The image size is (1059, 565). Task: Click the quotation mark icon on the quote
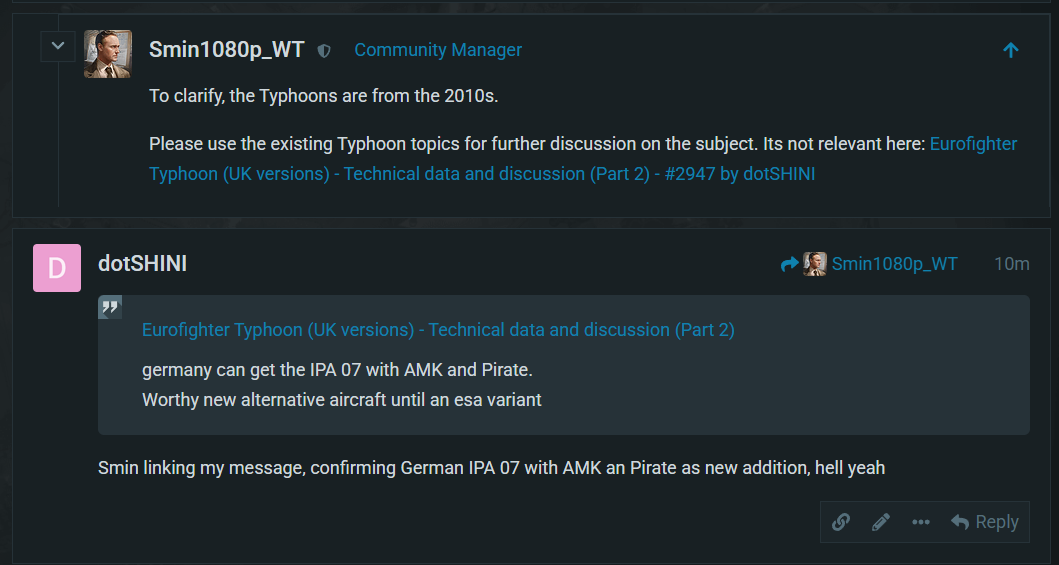click(110, 307)
